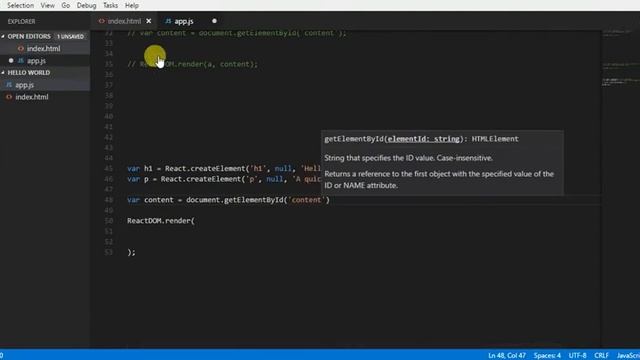Open the Tasks menu
Viewport: 640px width, 360px height.
click(x=110, y=5)
